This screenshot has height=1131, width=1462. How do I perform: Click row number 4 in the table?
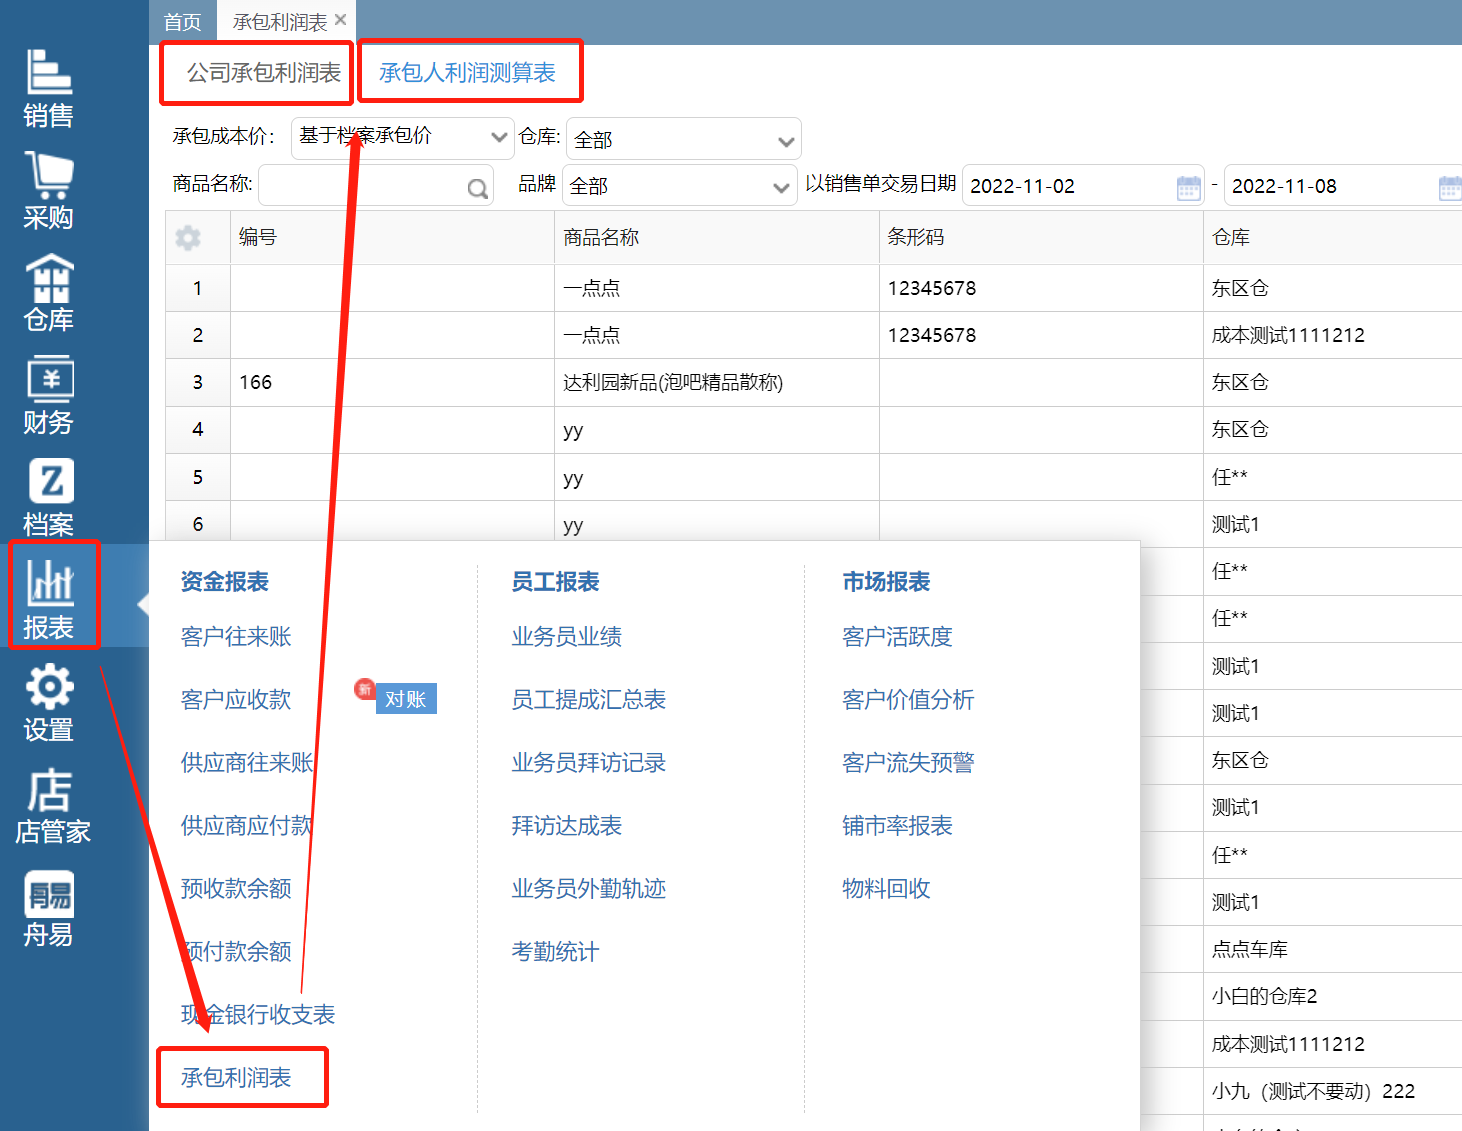pyautogui.click(x=198, y=430)
